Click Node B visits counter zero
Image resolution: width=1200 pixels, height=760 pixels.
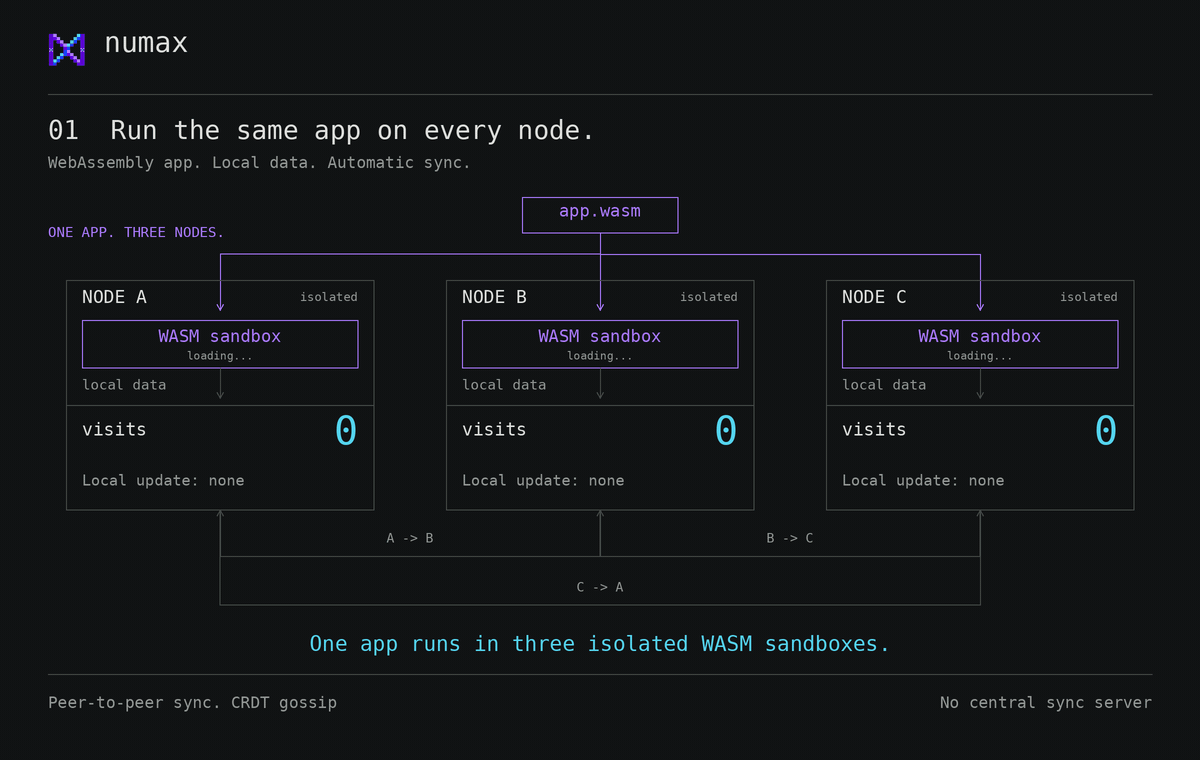pyautogui.click(x=726, y=431)
